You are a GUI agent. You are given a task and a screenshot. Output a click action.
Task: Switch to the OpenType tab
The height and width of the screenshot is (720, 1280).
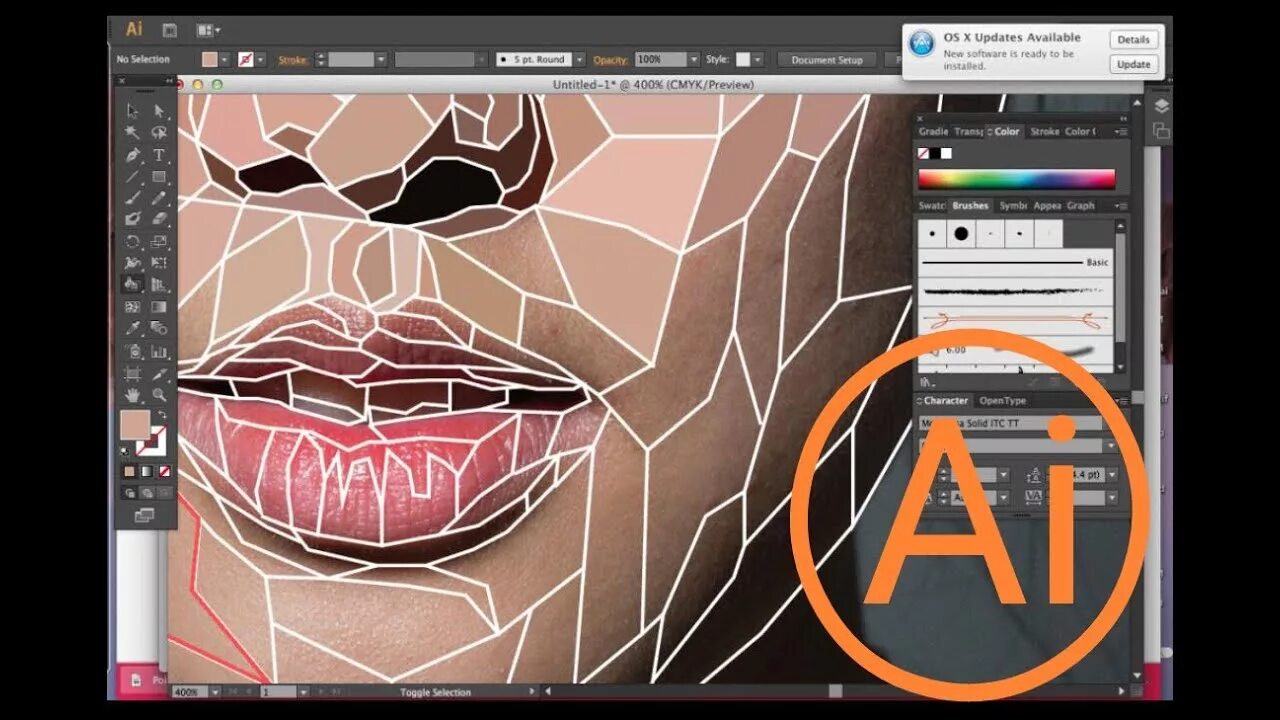(1003, 400)
